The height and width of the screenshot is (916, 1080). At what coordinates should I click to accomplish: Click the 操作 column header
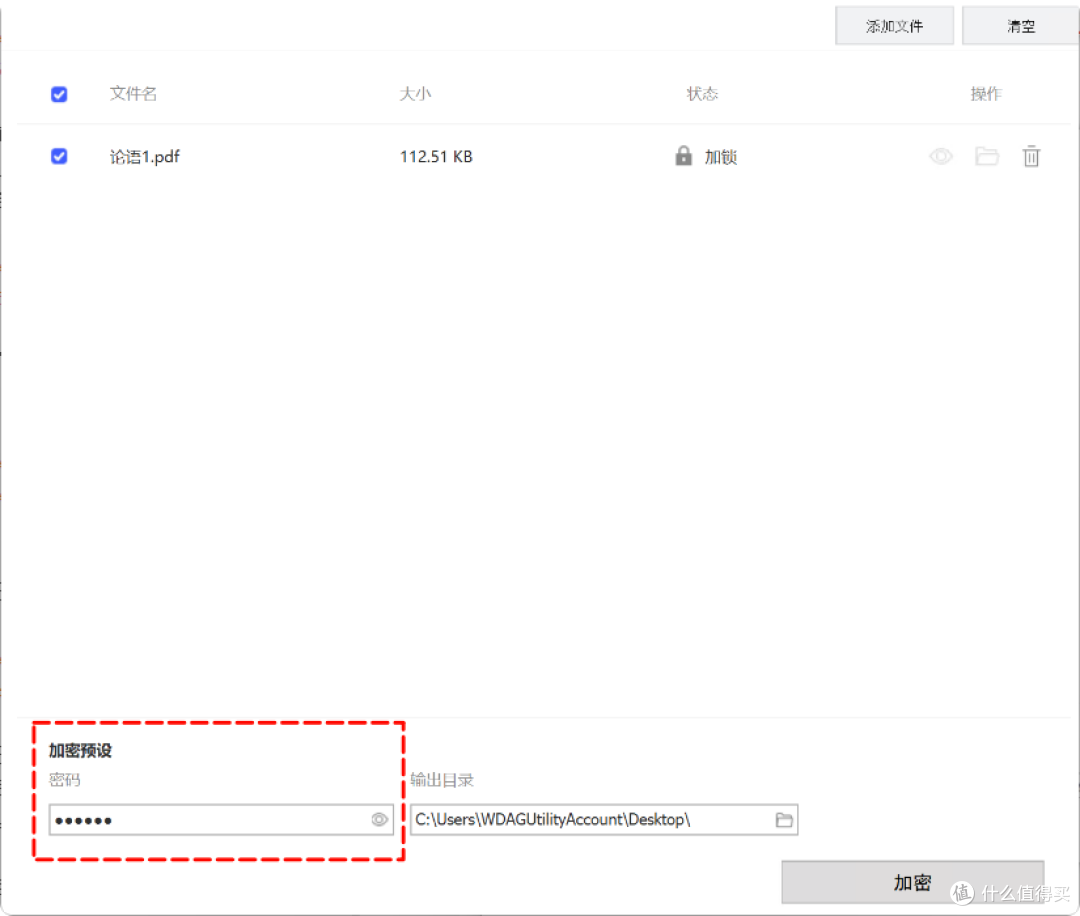pos(986,94)
